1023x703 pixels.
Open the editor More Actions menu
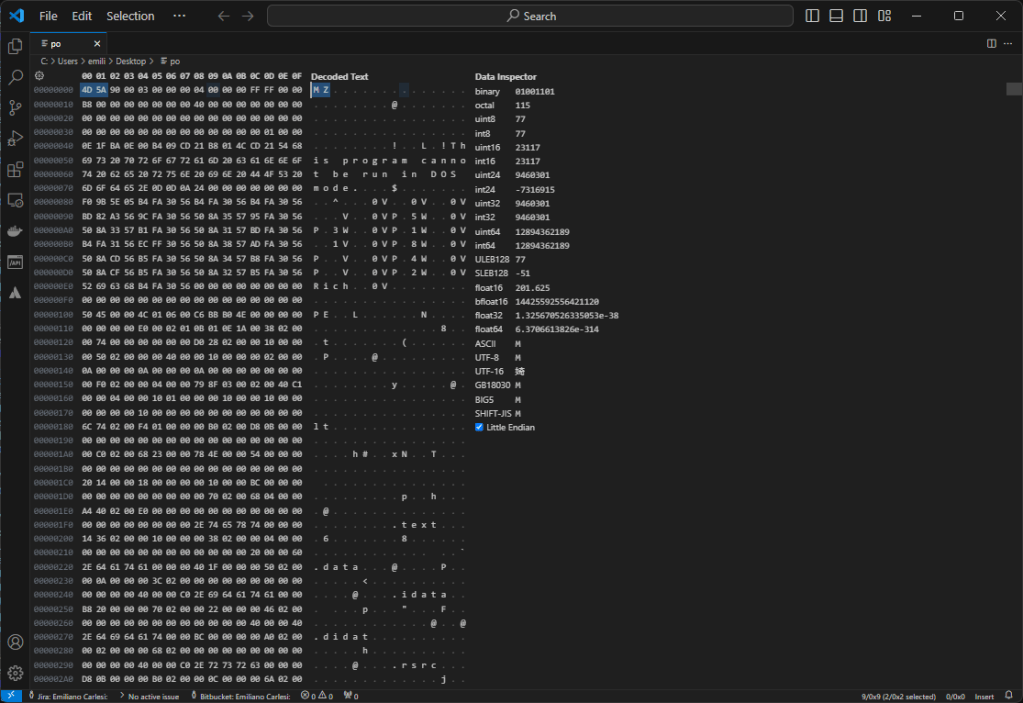coord(1008,43)
